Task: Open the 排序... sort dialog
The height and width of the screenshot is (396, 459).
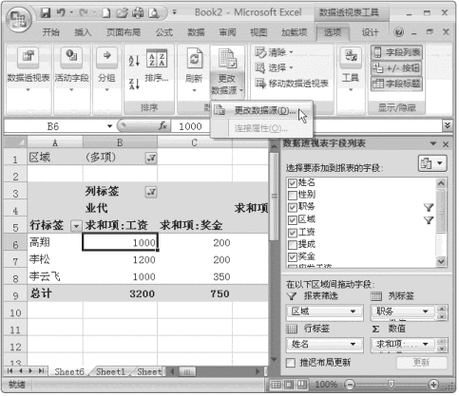Action: point(157,65)
